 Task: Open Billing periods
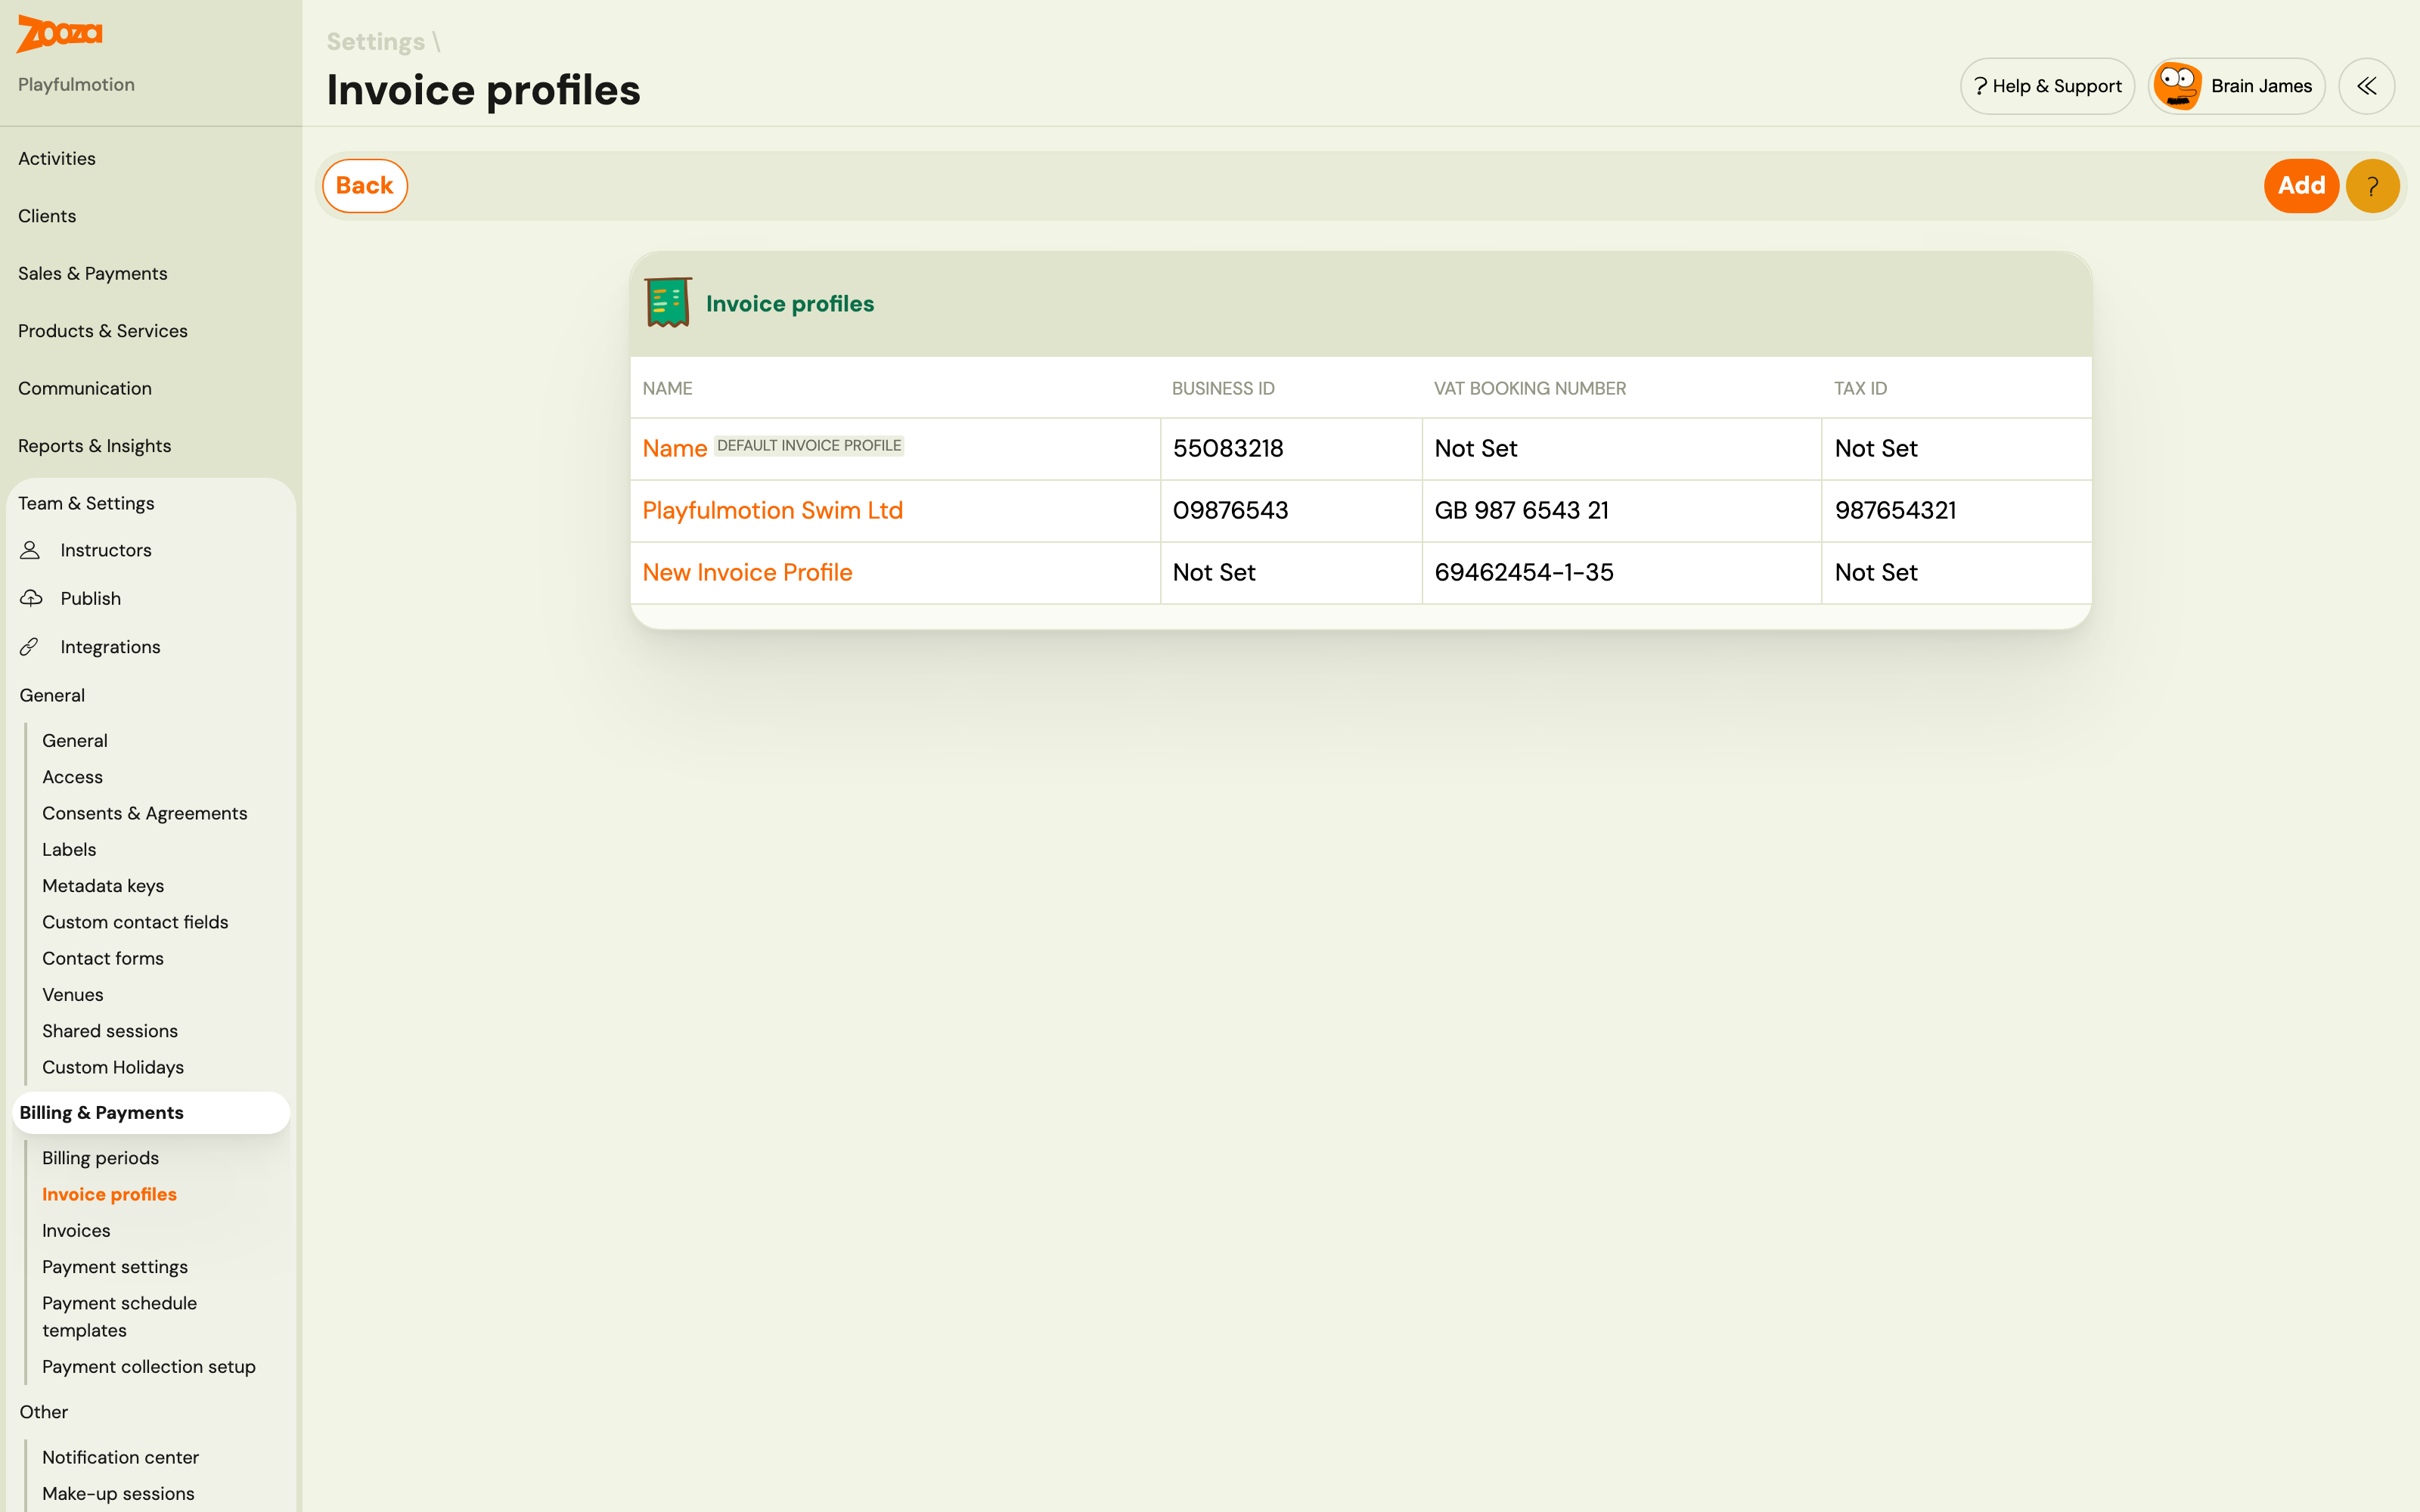pyautogui.click(x=100, y=1158)
